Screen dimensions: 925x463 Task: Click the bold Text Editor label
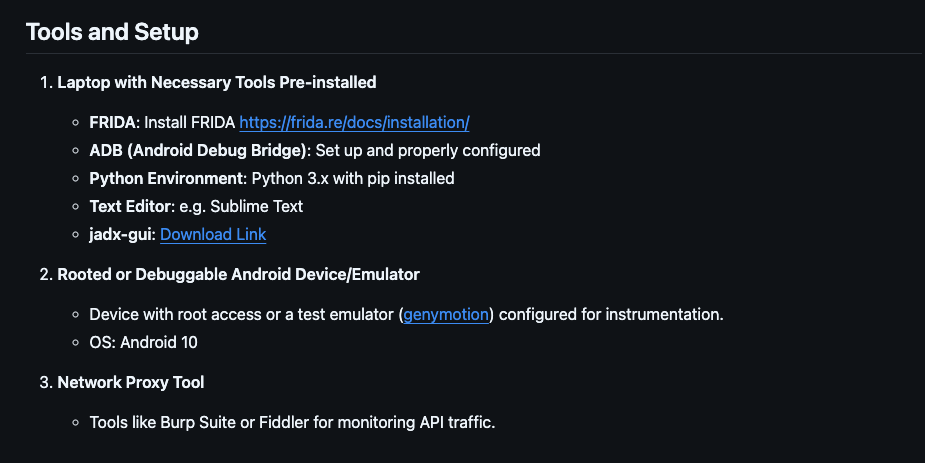pos(130,206)
